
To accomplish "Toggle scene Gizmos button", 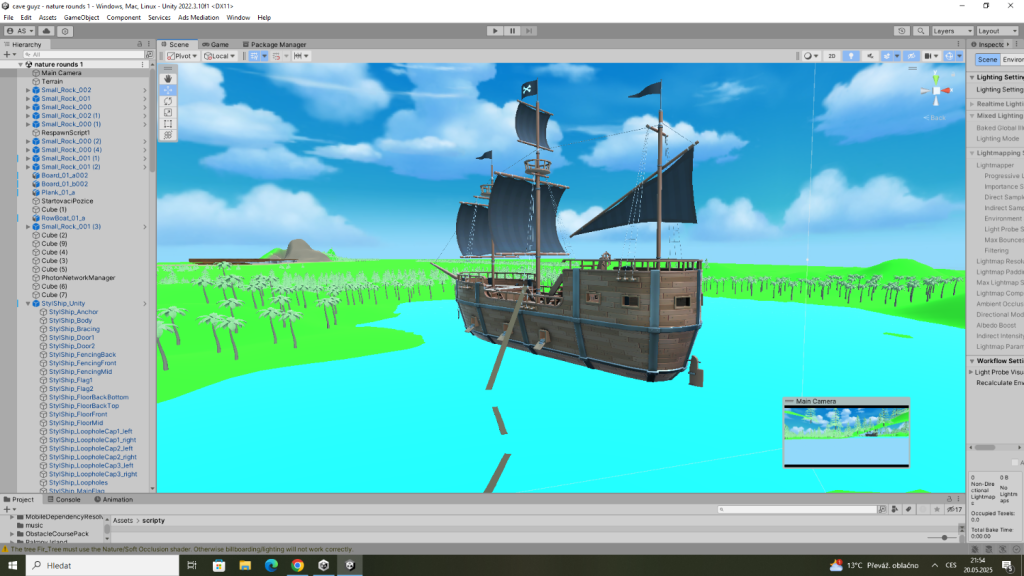I will pyautogui.click(x=950, y=56).
